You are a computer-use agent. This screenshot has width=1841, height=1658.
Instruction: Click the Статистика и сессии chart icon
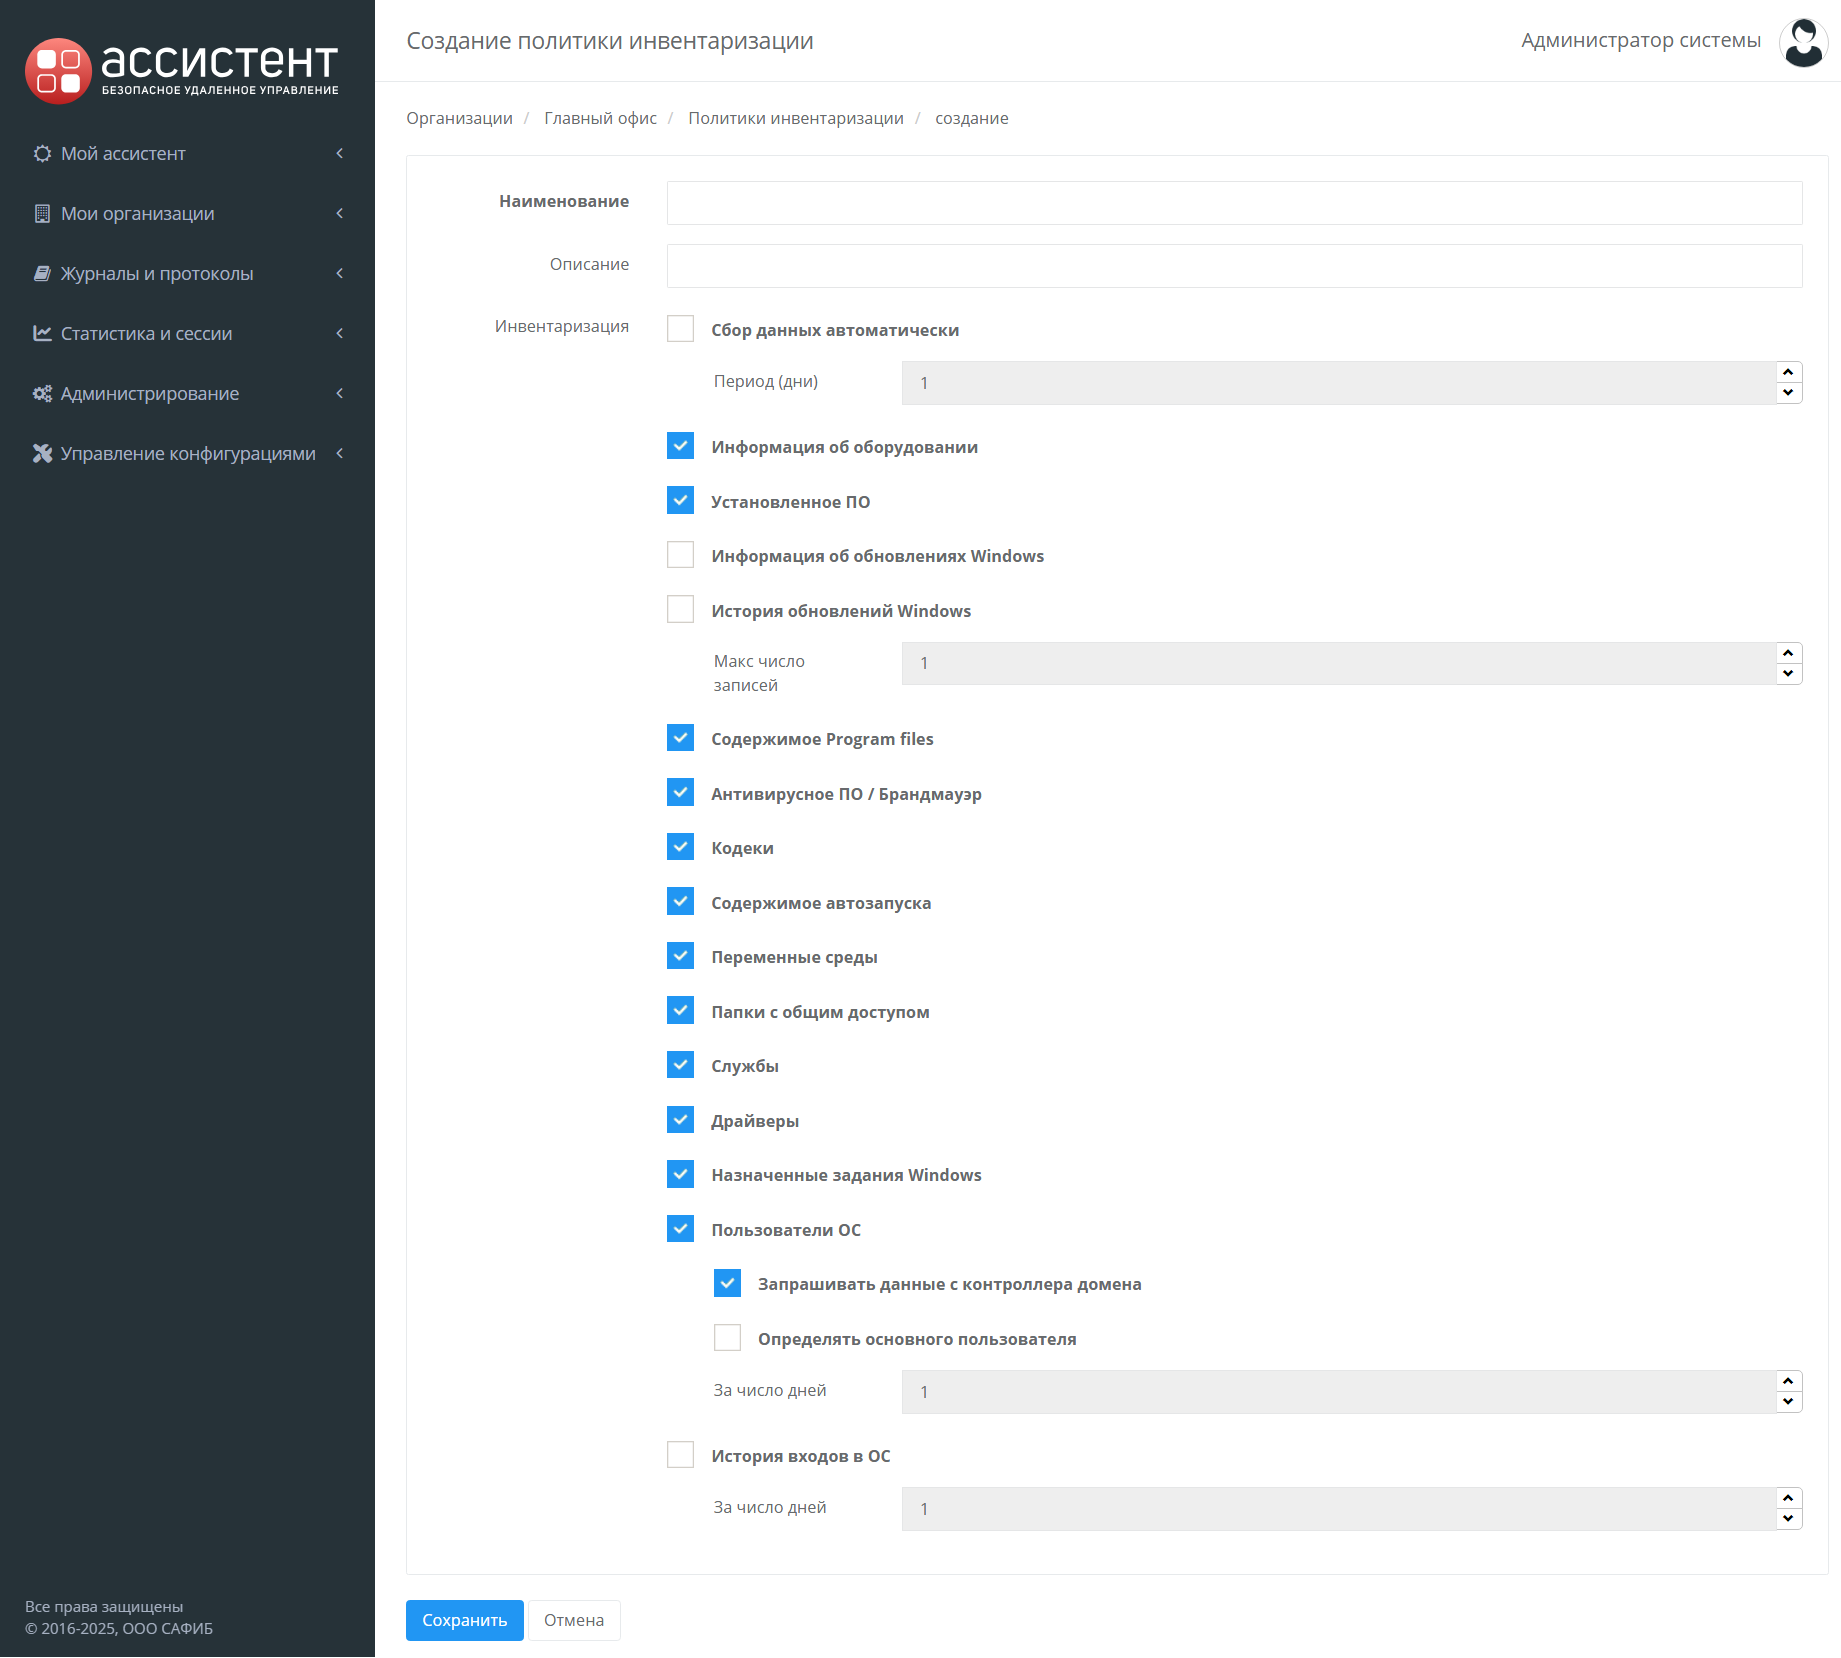(x=42, y=334)
